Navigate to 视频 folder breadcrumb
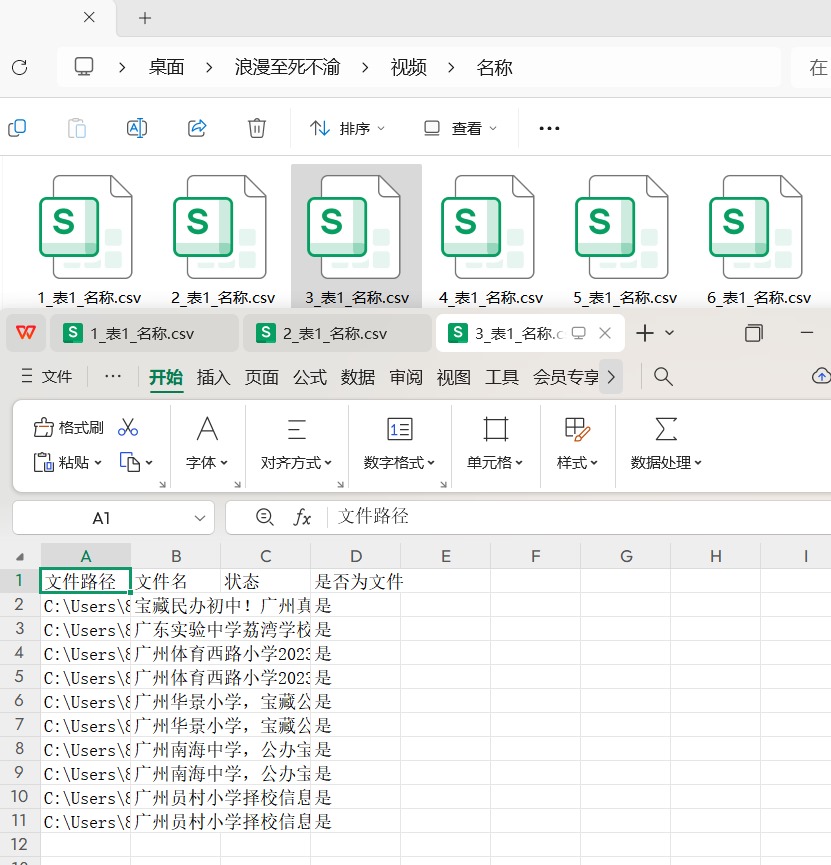 [408, 67]
